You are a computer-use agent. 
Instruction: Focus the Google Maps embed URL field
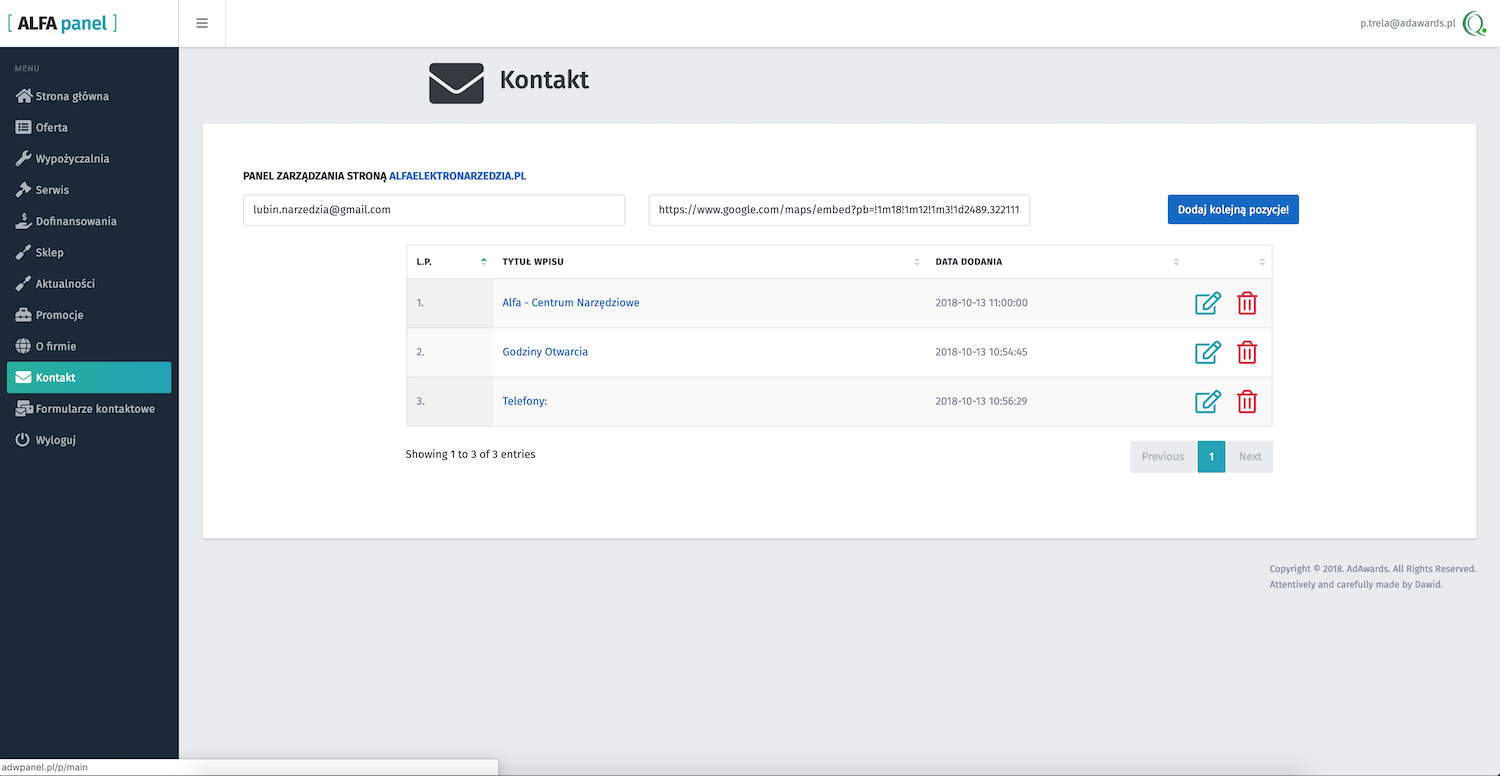coord(838,210)
